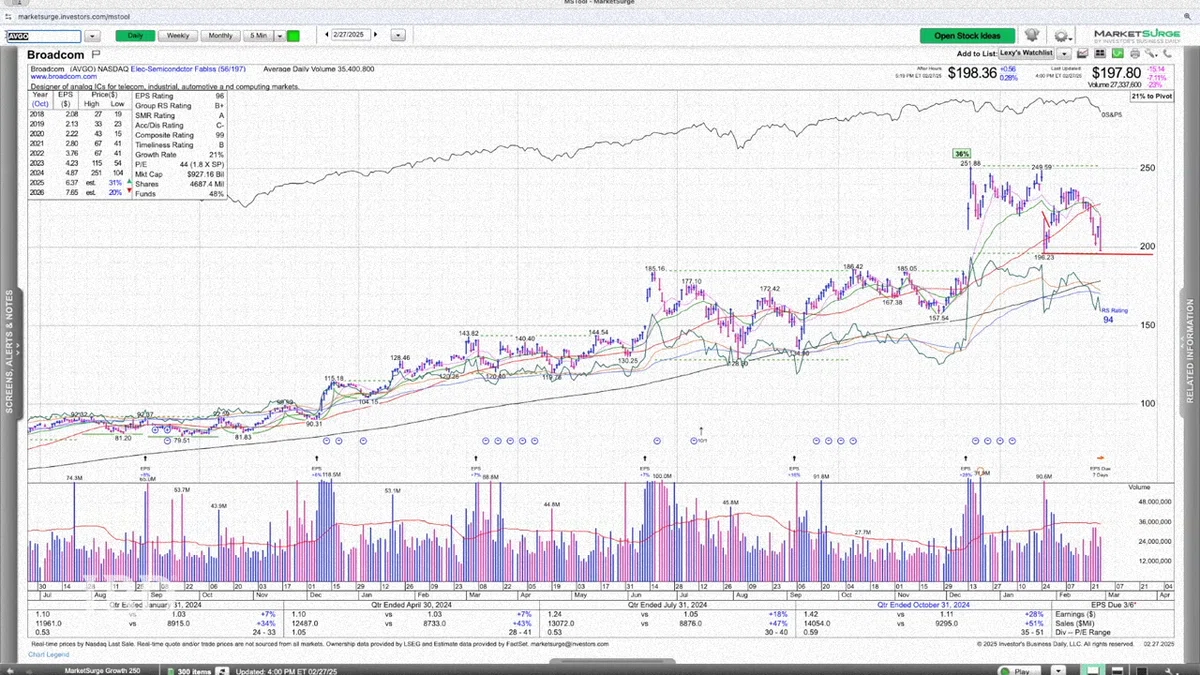The height and width of the screenshot is (675, 1200).
Task: Click the RS Rating 94 label
Action: click(x=1115, y=315)
